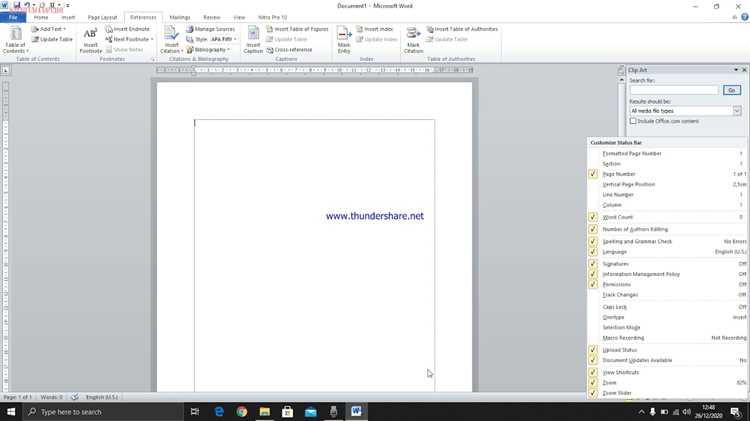Image resolution: width=750 pixels, height=421 pixels.
Task: Open the Windows Start menu
Action: tap(11, 411)
